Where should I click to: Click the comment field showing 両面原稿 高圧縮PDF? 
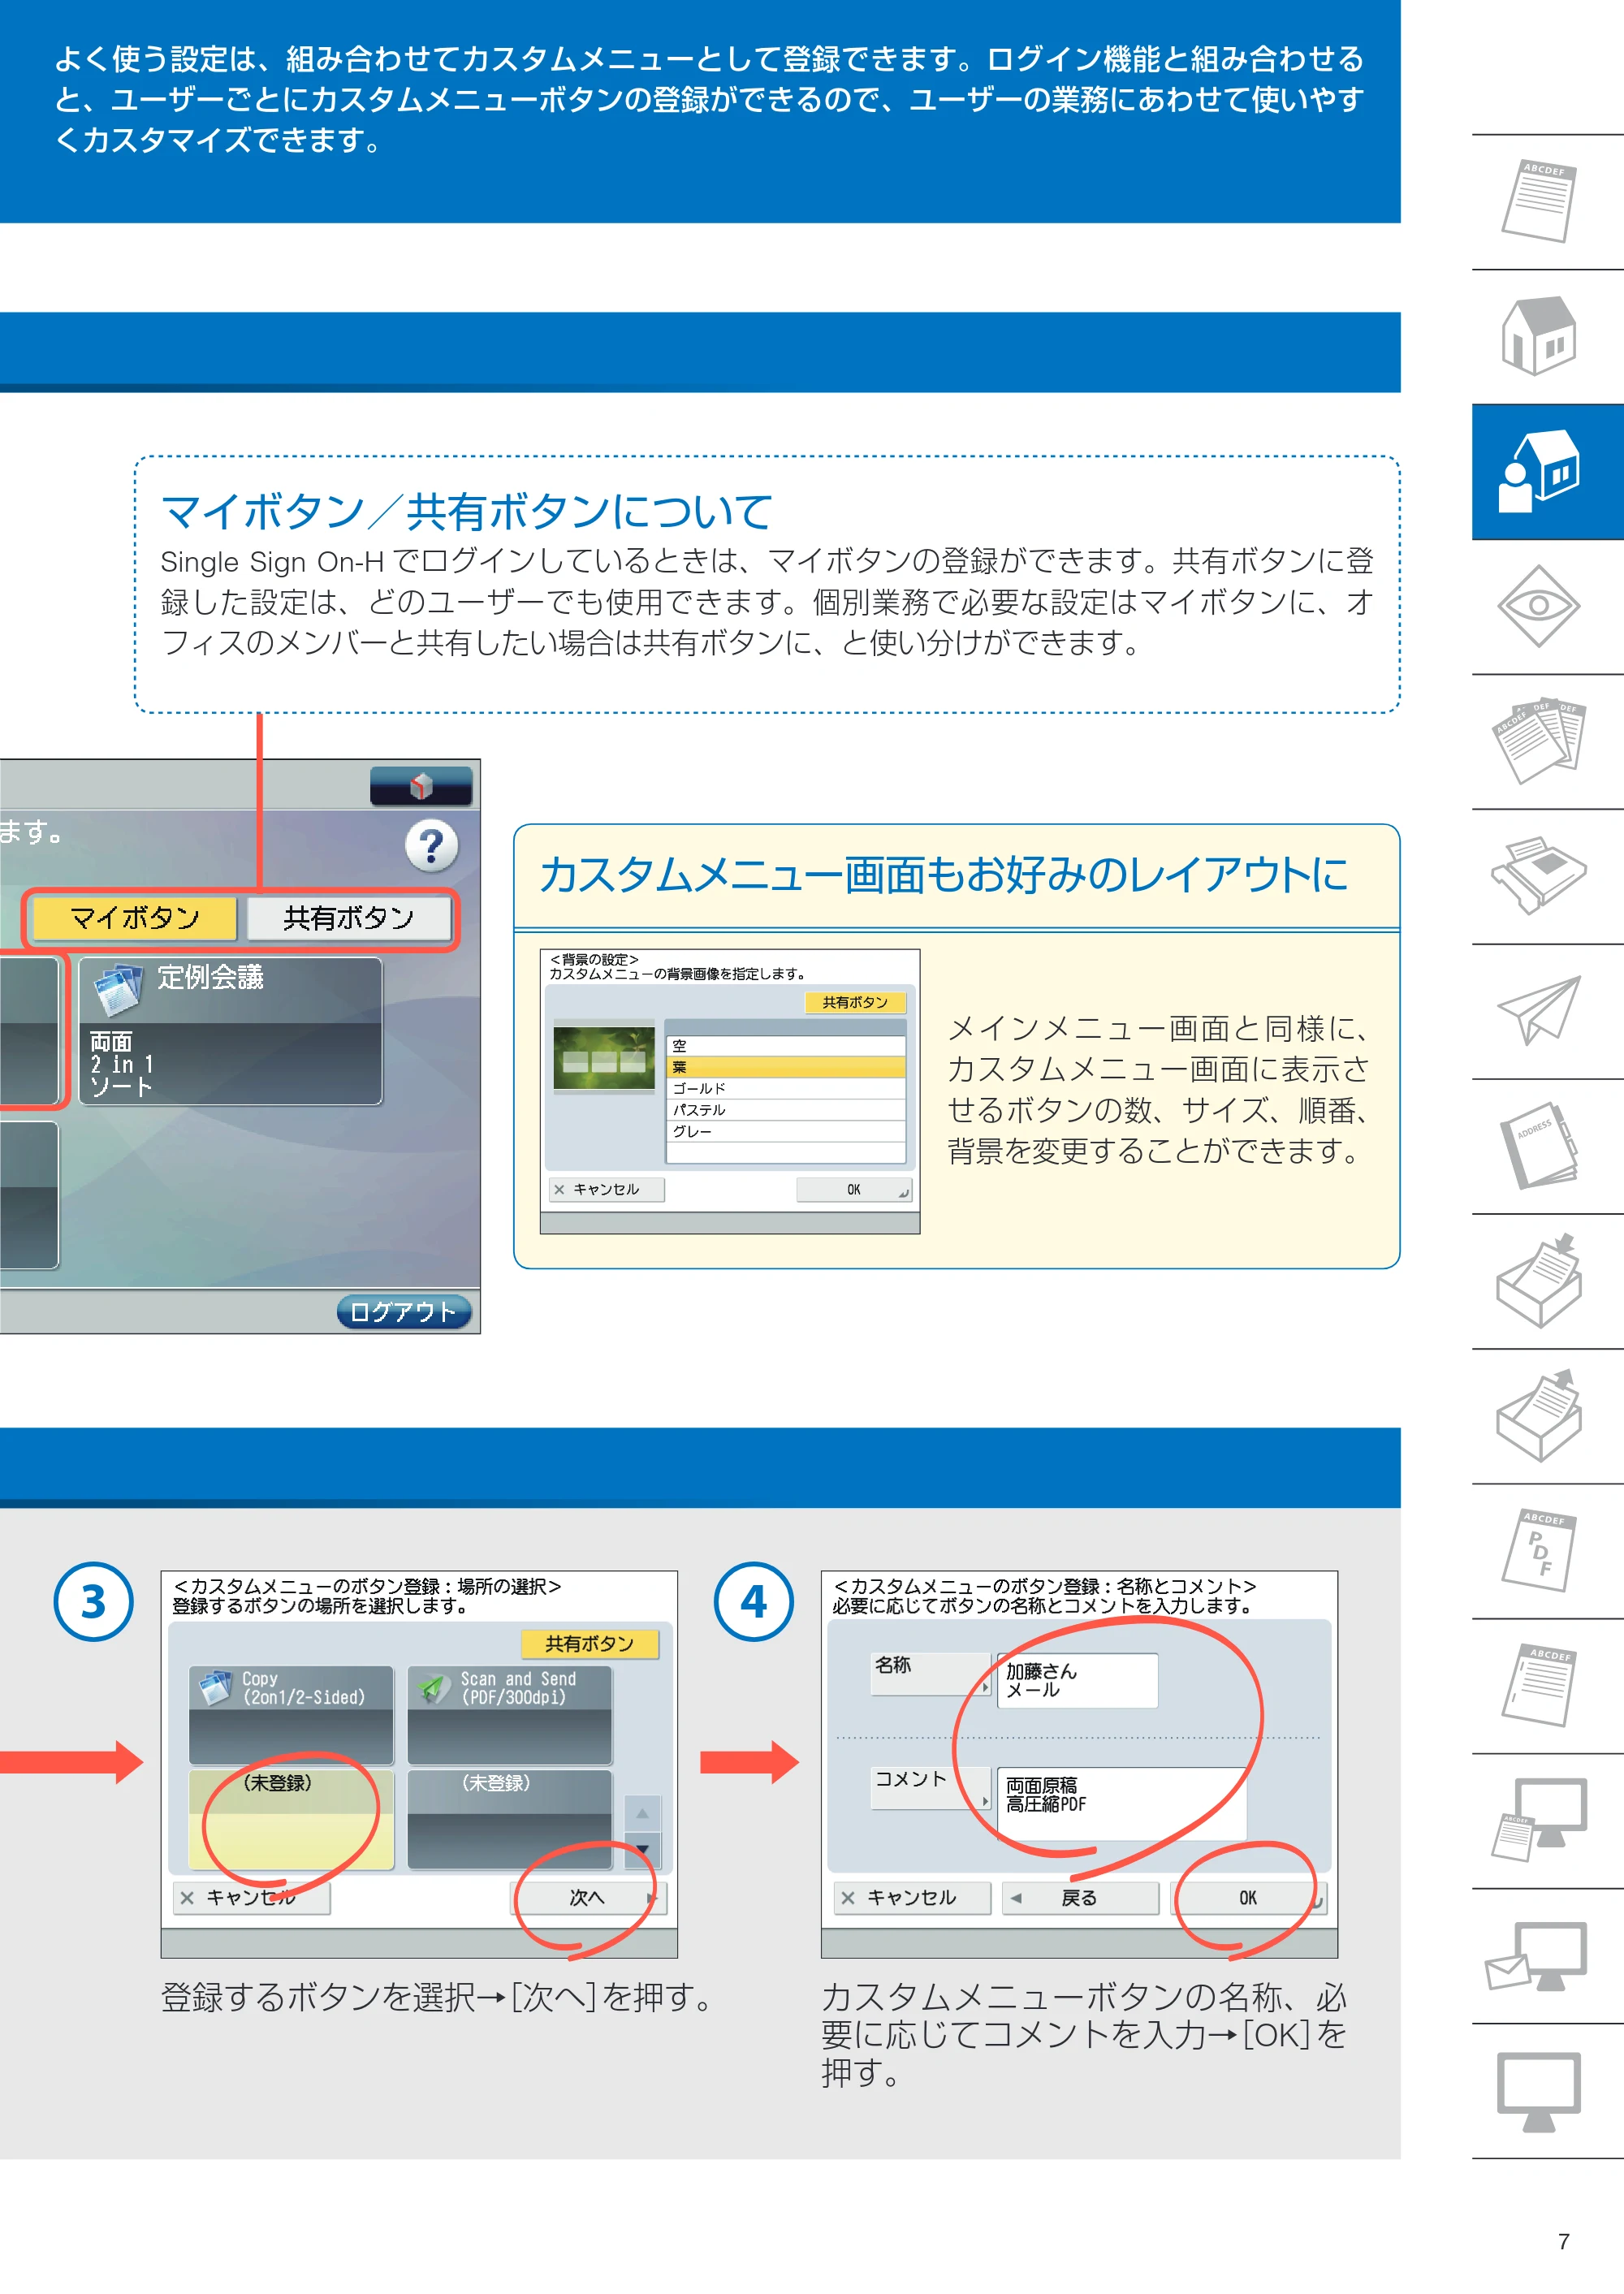(1122, 1803)
